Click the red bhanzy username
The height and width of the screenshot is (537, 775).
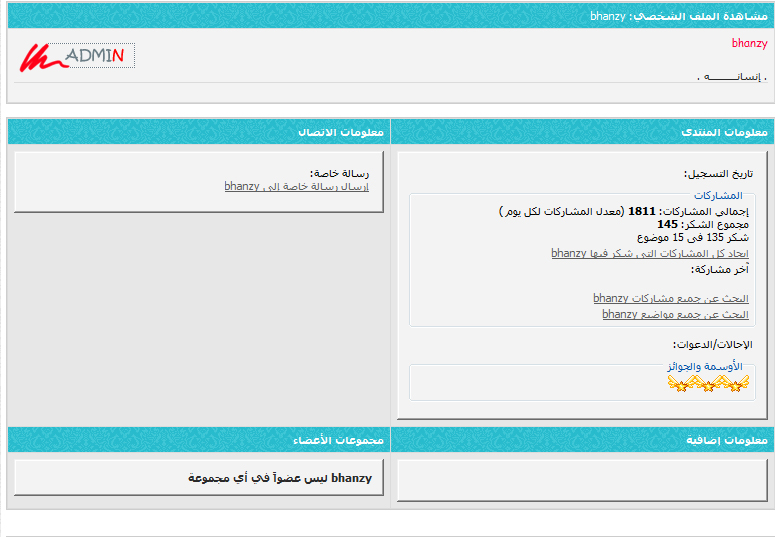749,44
